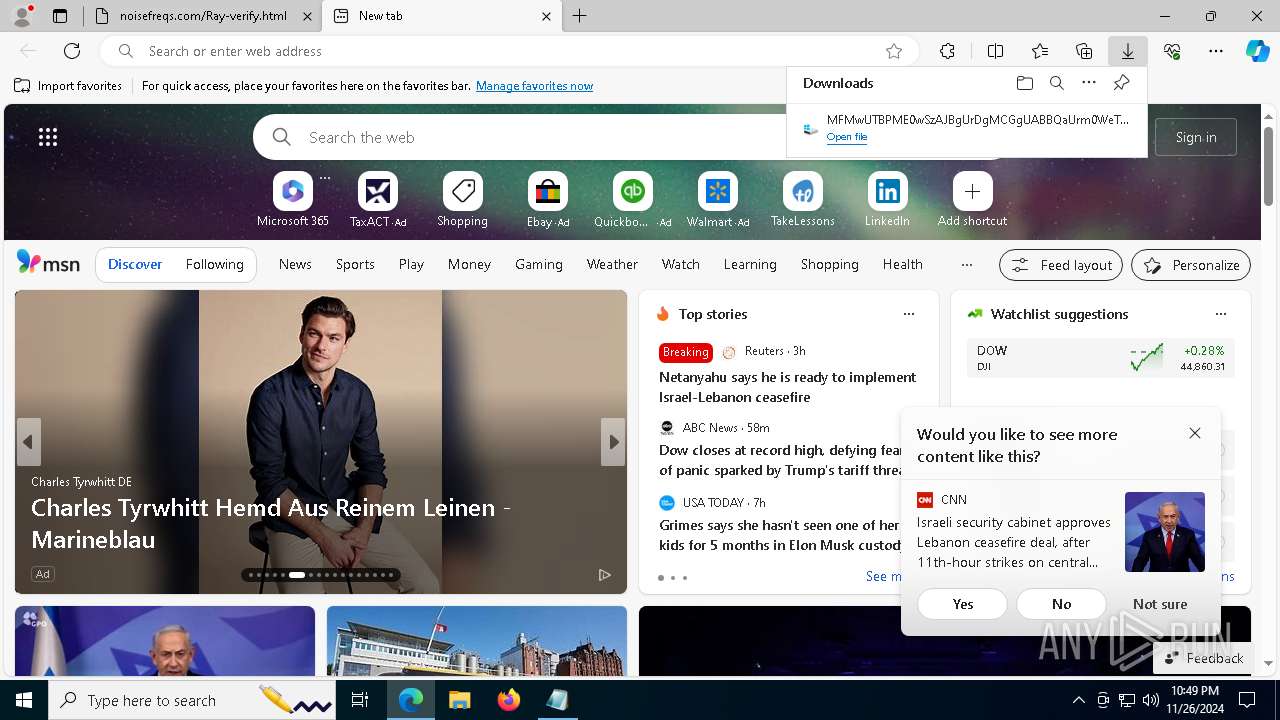Open a new browser tab
Viewport: 1280px width, 720px height.
point(580,16)
